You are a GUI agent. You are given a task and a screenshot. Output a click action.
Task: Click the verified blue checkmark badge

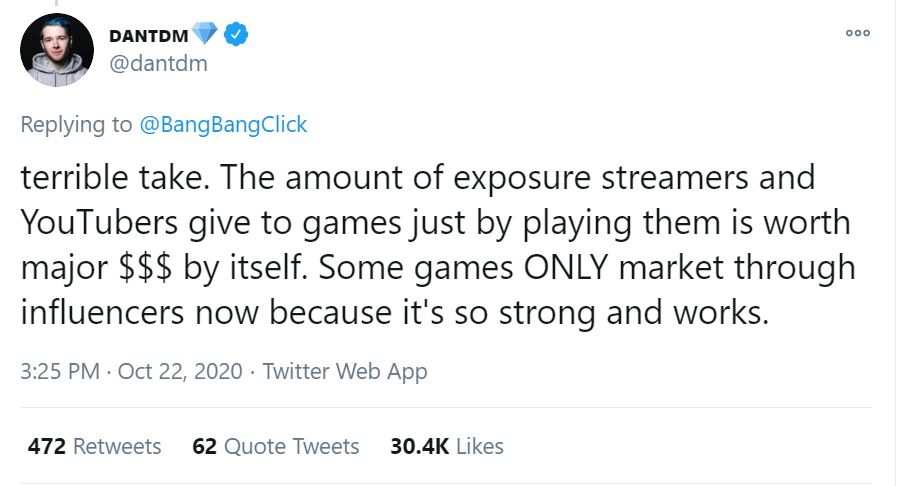(x=236, y=35)
